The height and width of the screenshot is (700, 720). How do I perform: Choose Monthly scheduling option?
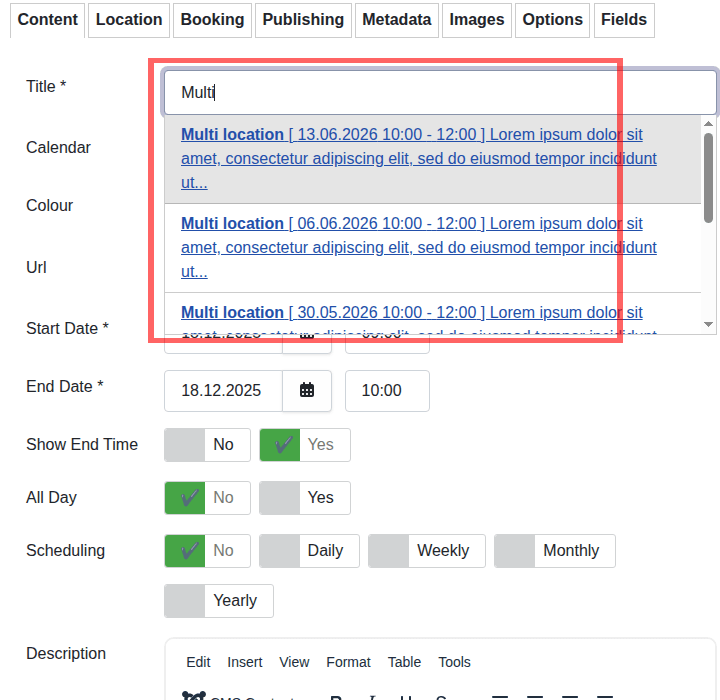(554, 551)
